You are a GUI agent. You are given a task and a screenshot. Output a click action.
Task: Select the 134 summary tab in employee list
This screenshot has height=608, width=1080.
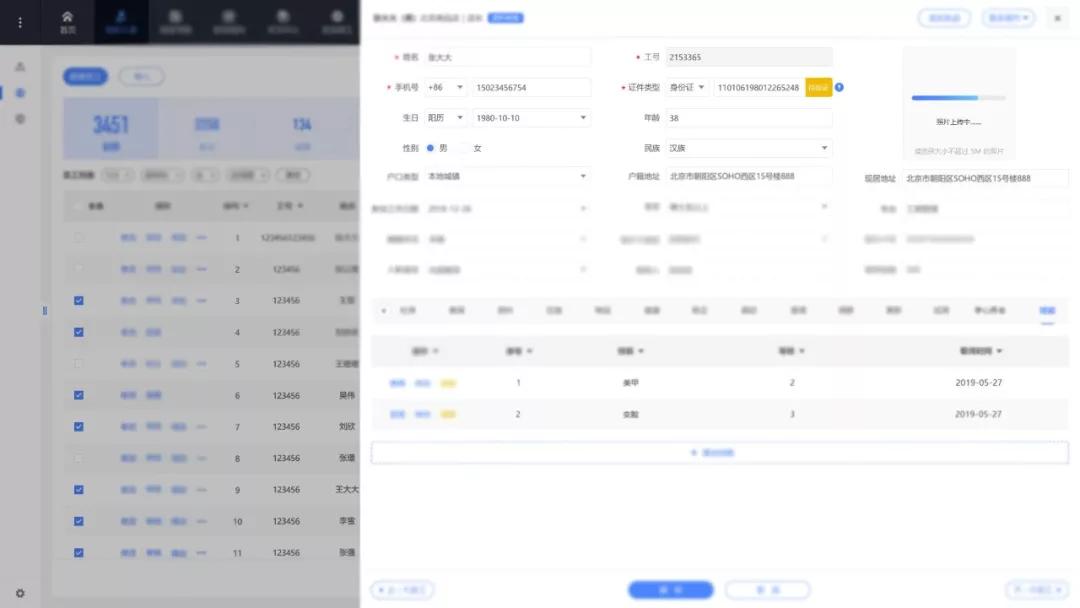(302, 129)
